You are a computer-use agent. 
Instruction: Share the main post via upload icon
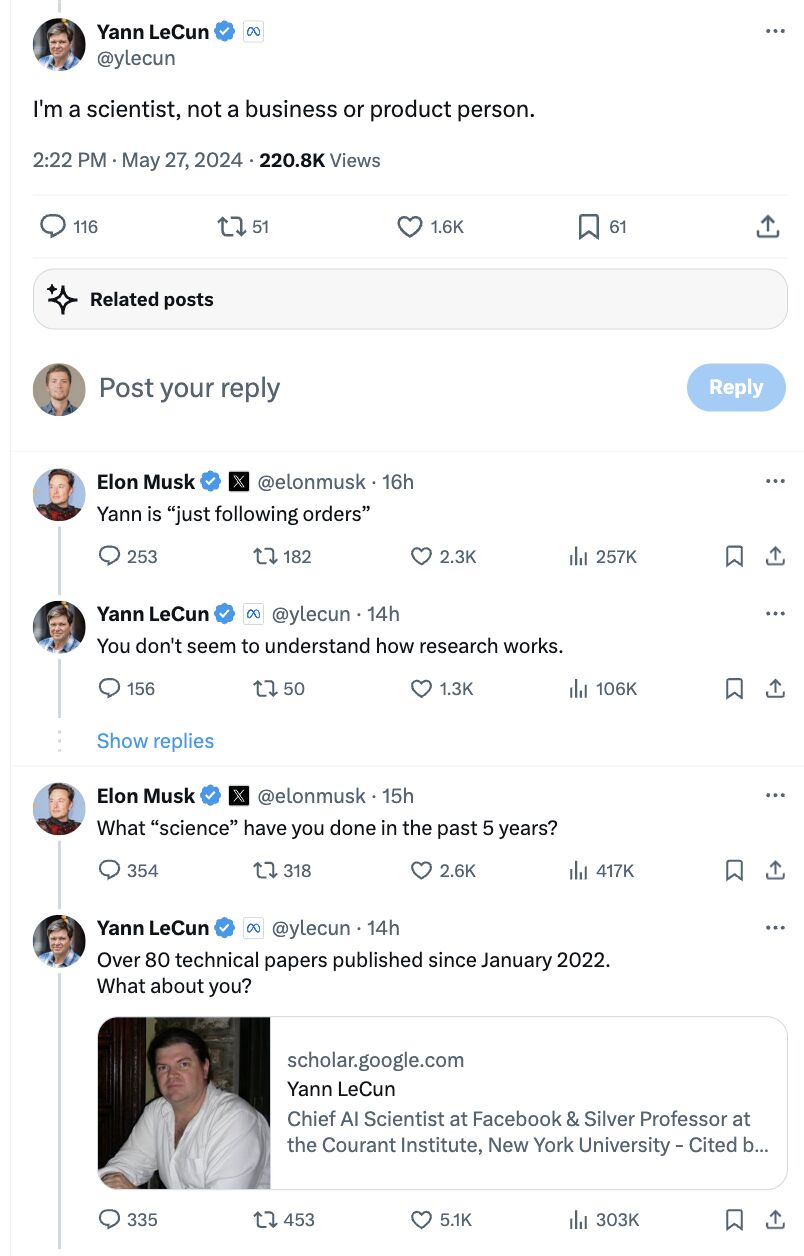(x=767, y=227)
